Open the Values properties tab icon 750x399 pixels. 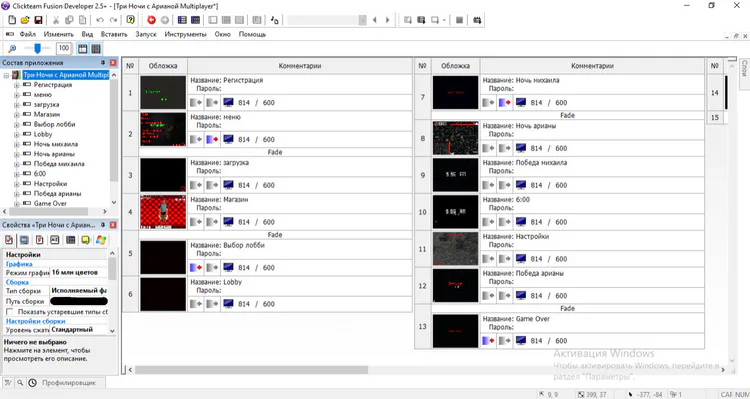point(55,240)
